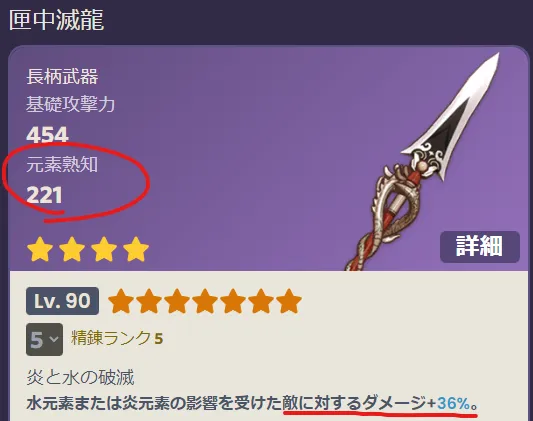The width and height of the screenshot is (533, 421).
Task: Click the polearm weapon image
Action: pyautogui.click(x=423, y=161)
